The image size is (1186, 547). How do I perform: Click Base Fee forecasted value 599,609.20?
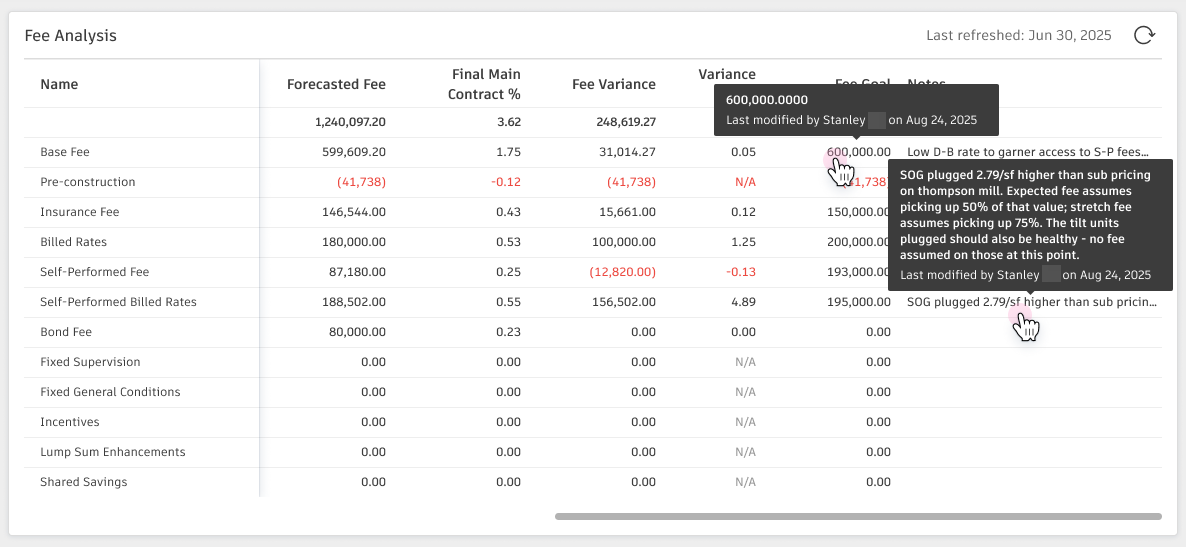[x=353, y=152]
